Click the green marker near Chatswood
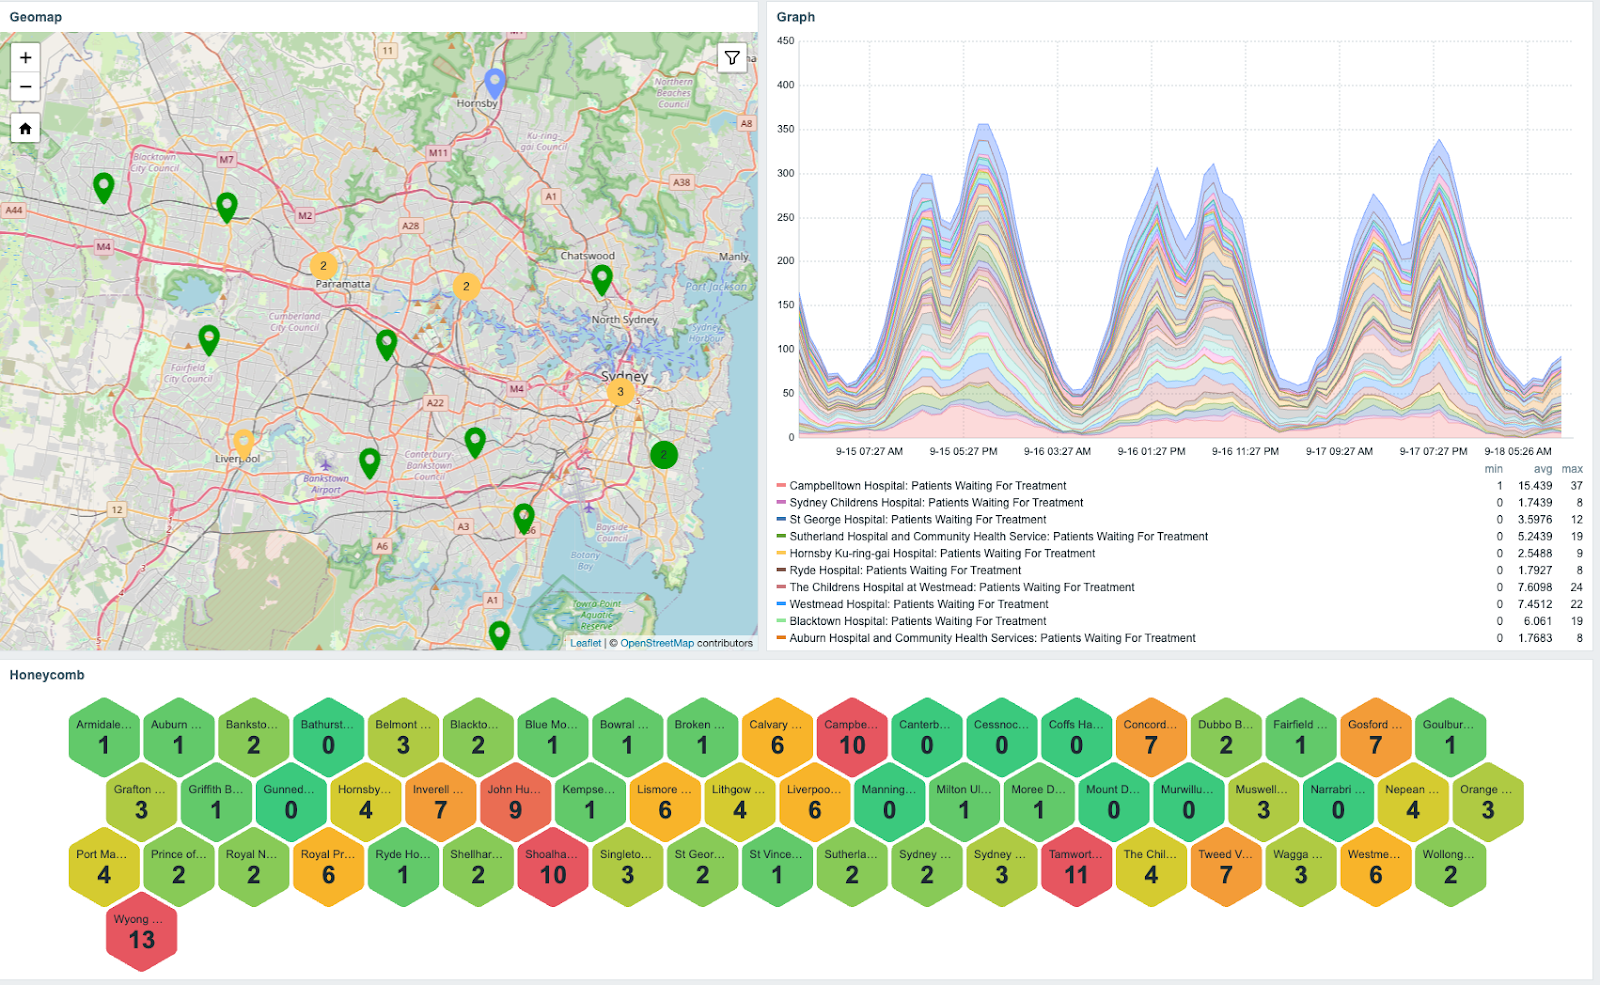 tap(601, 279)
